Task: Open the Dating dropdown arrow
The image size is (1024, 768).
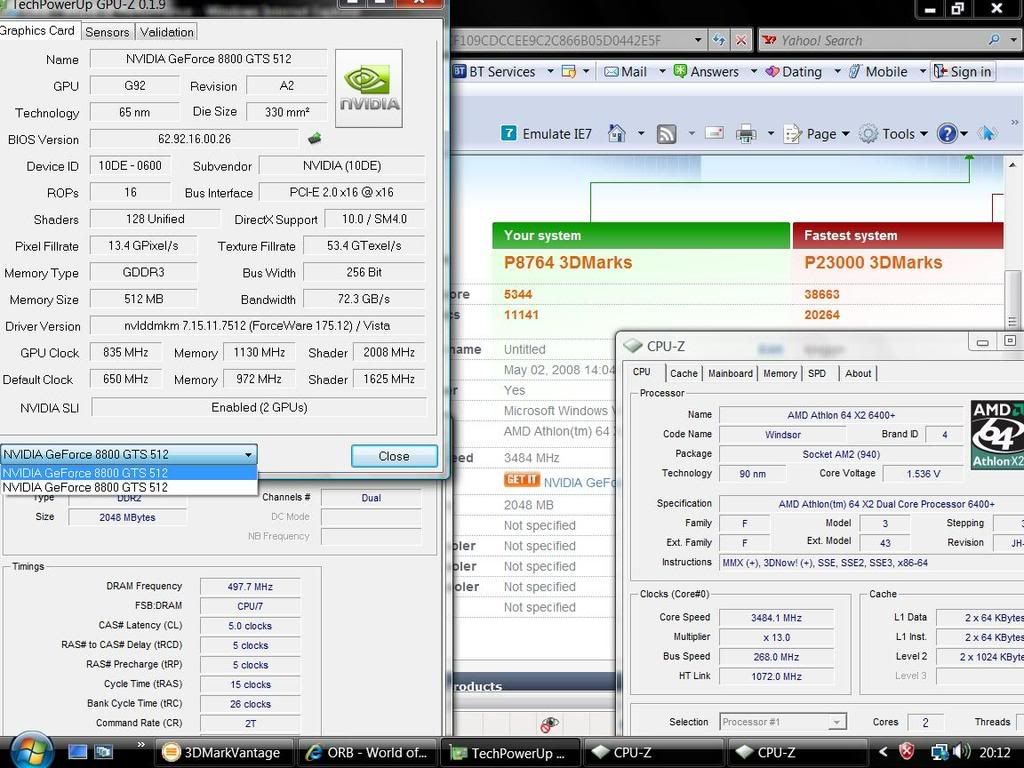Action: [x=837, y=71]
